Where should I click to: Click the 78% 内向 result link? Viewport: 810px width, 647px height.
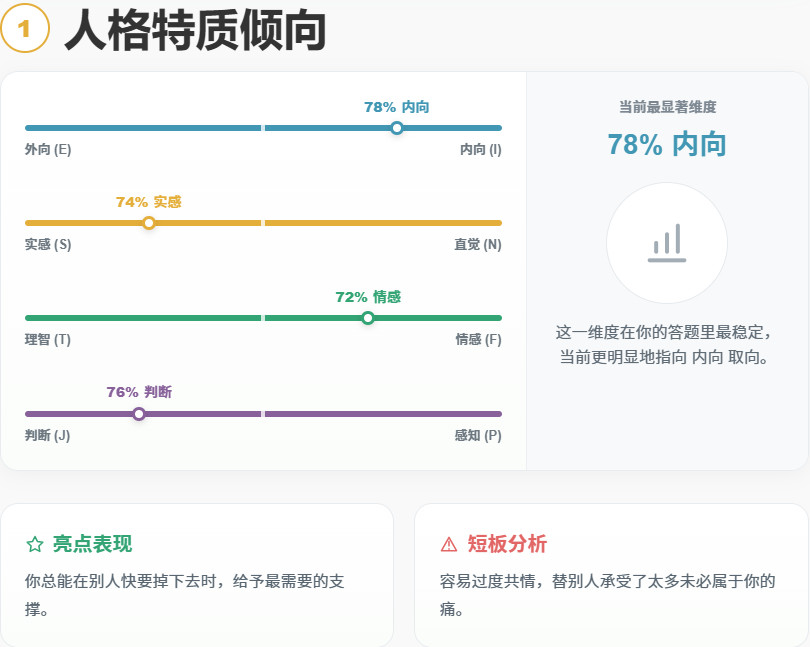tap(667, 144)
